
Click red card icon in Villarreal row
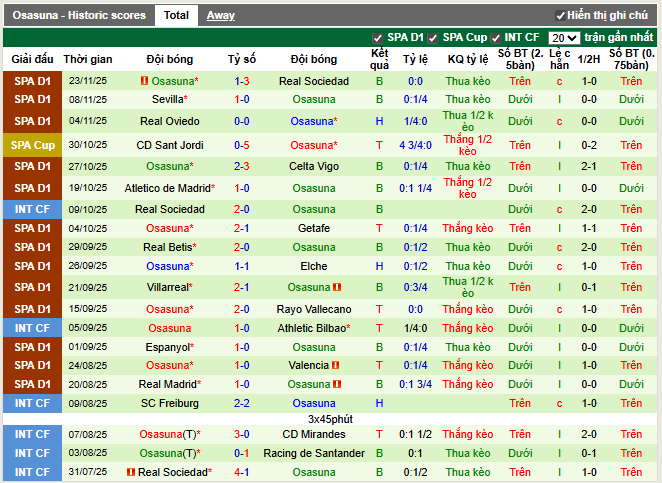pyautogui.click(x=337, y=287)
